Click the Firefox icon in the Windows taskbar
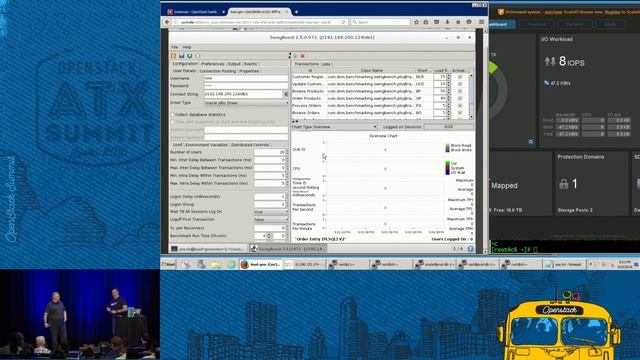The image size is (640, 360). [x=244, y=264]
